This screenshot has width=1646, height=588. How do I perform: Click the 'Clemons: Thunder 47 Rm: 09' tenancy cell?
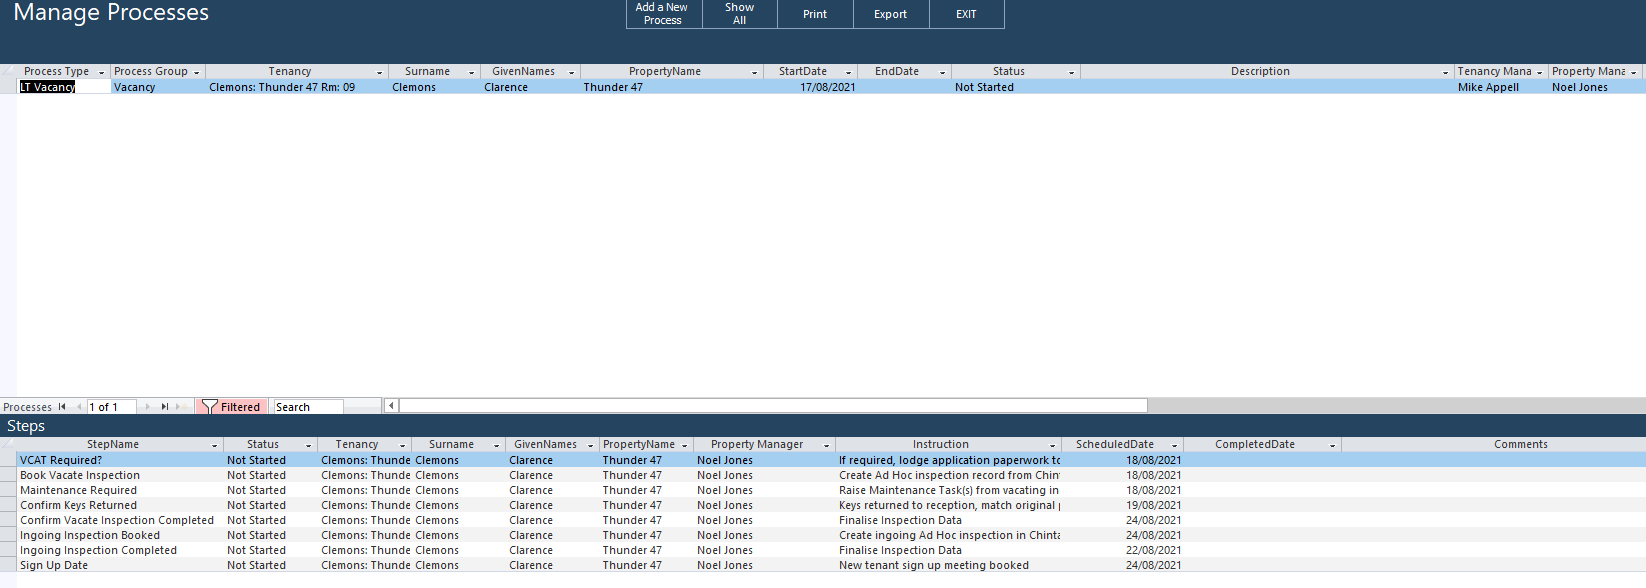pyautogui.click(x=297, y=87)
